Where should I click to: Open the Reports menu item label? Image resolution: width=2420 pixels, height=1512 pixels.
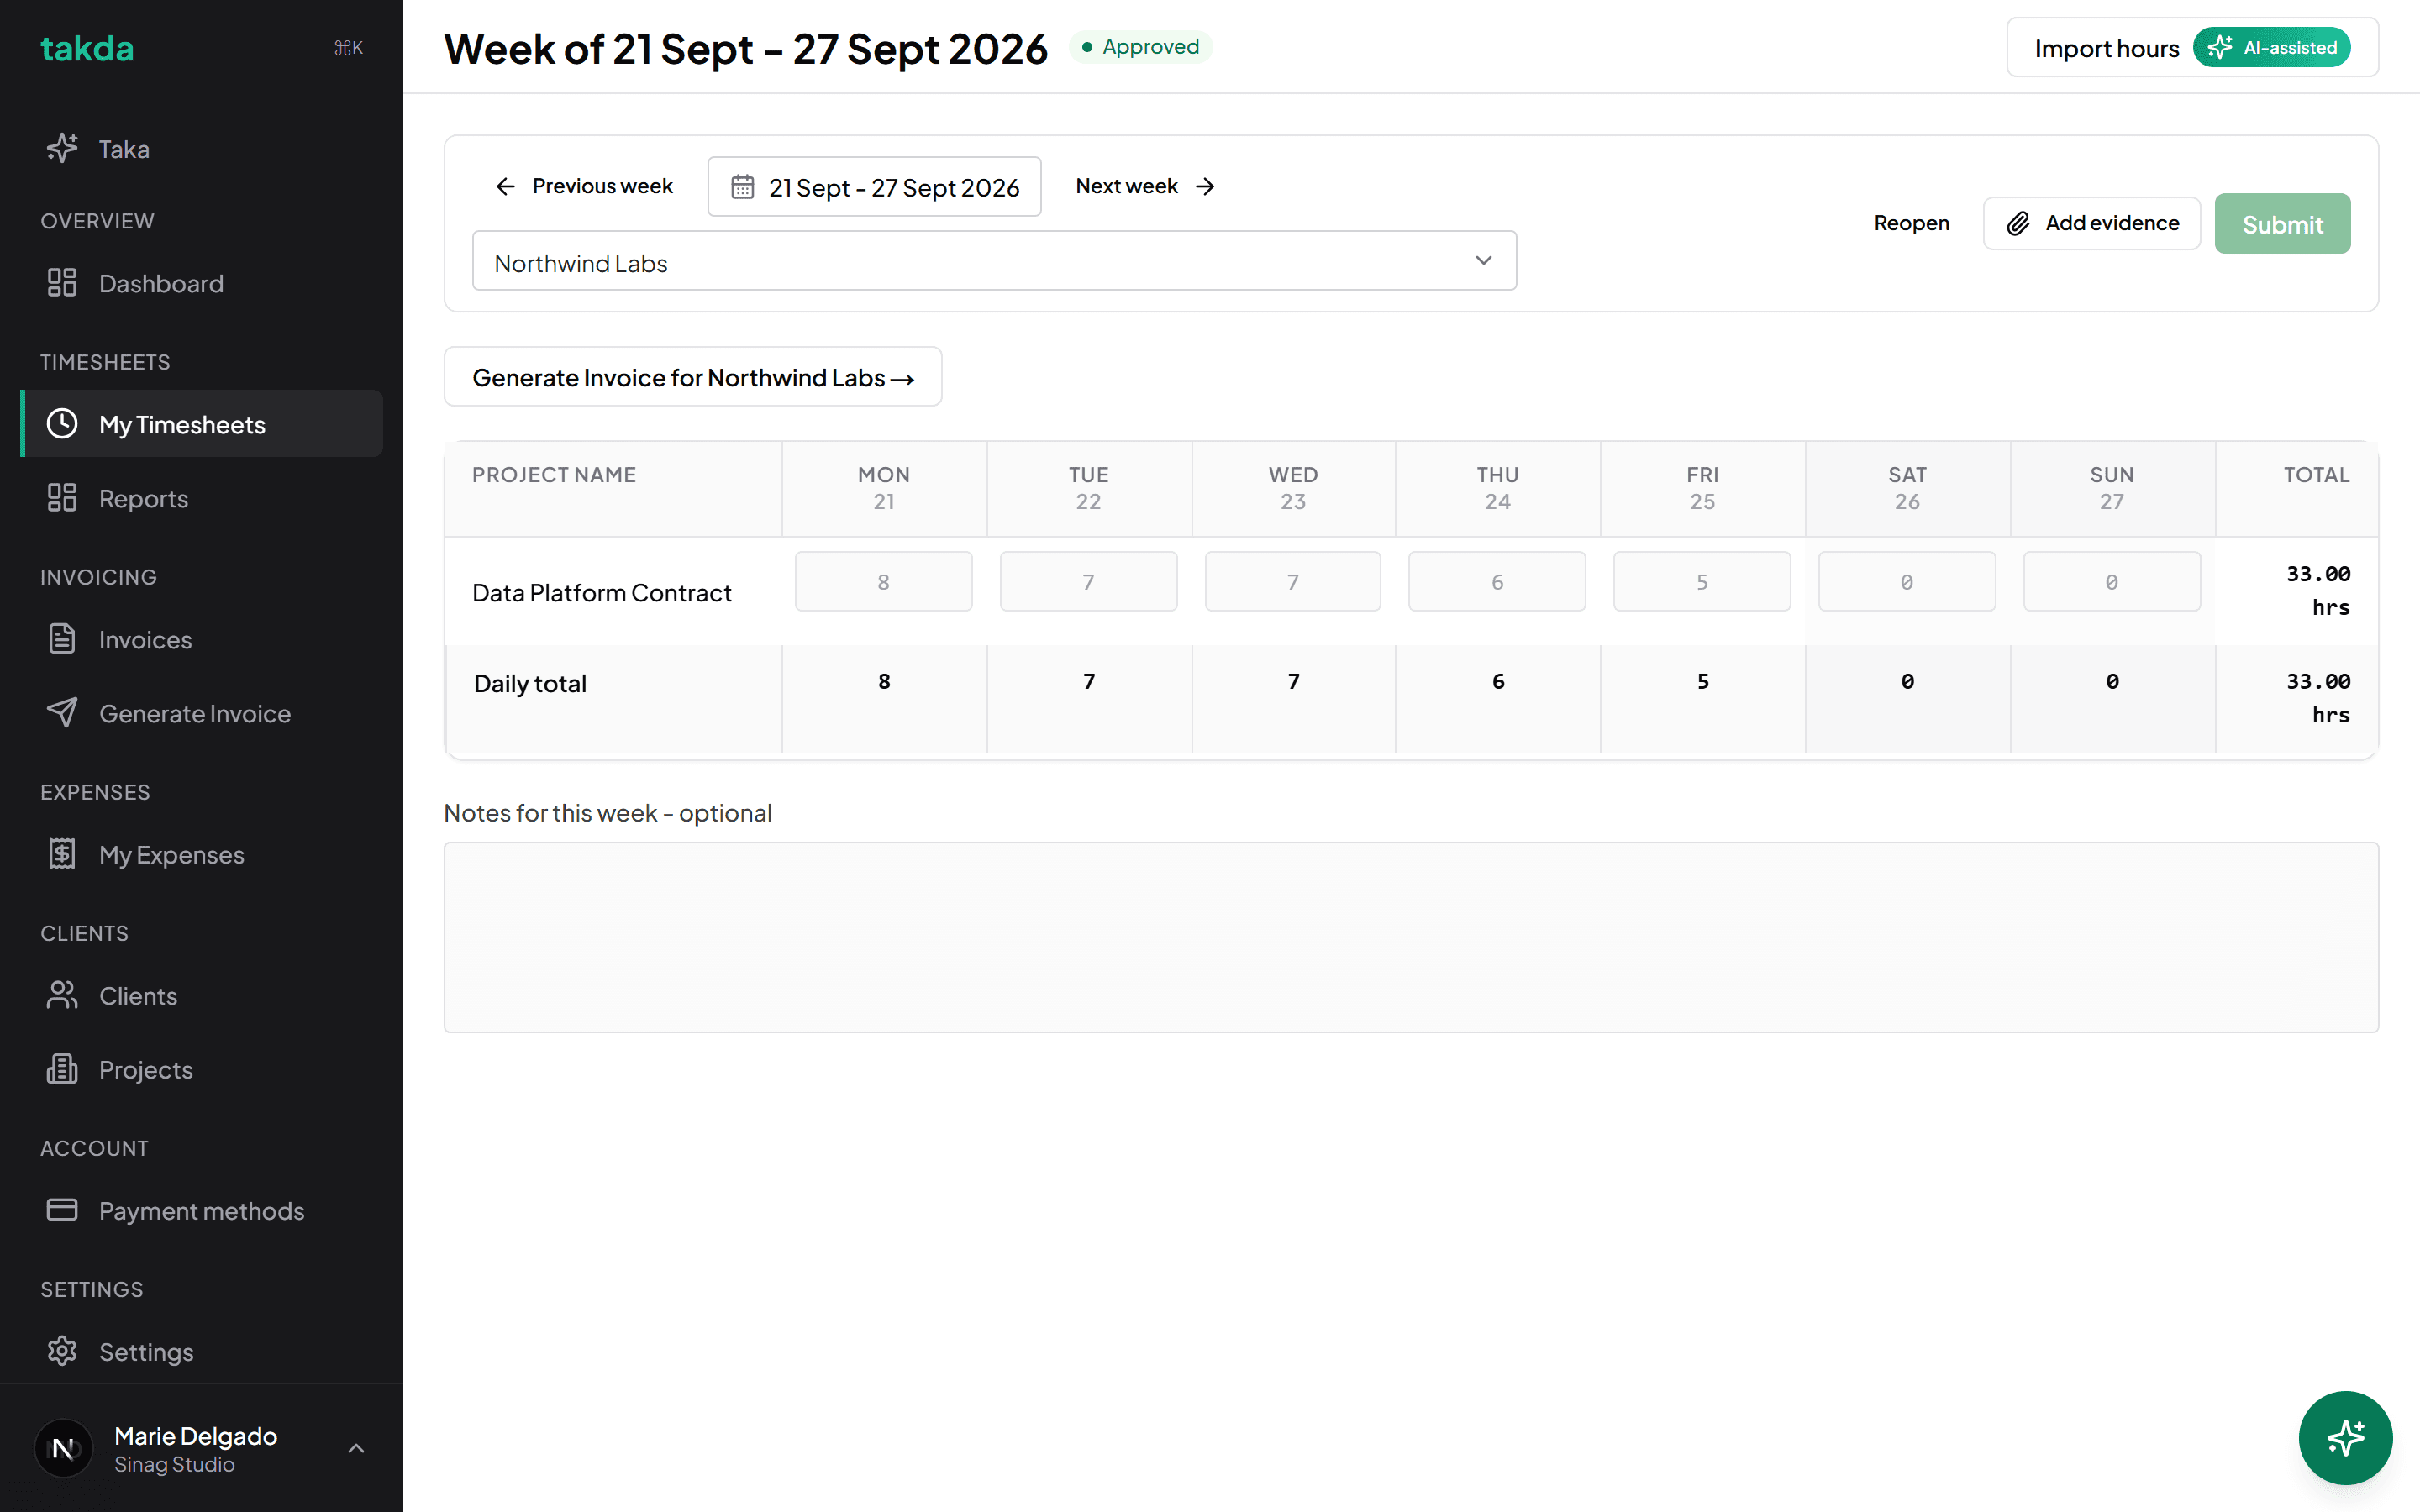(x=143, y=498)
